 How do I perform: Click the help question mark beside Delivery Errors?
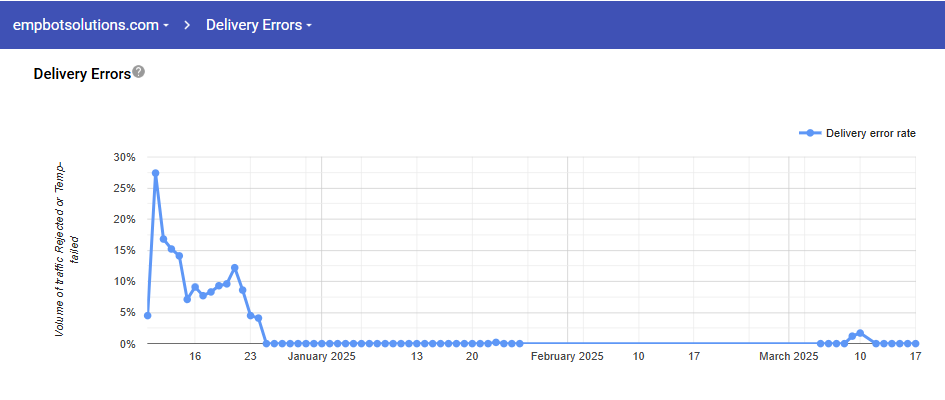pyautogui.click(x=139, y=72)
